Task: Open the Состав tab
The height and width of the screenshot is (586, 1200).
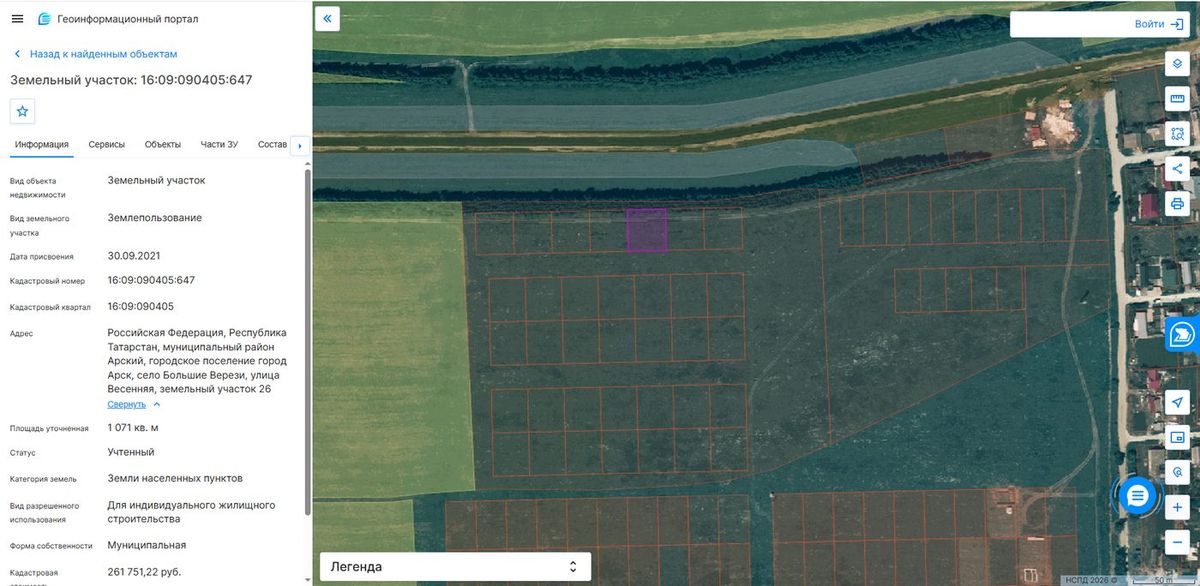Action: click(272, 145)
